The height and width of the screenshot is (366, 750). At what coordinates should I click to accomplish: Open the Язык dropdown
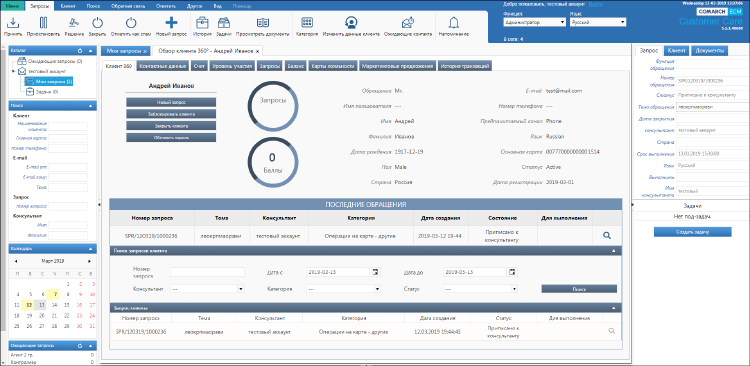pos(598,22)
